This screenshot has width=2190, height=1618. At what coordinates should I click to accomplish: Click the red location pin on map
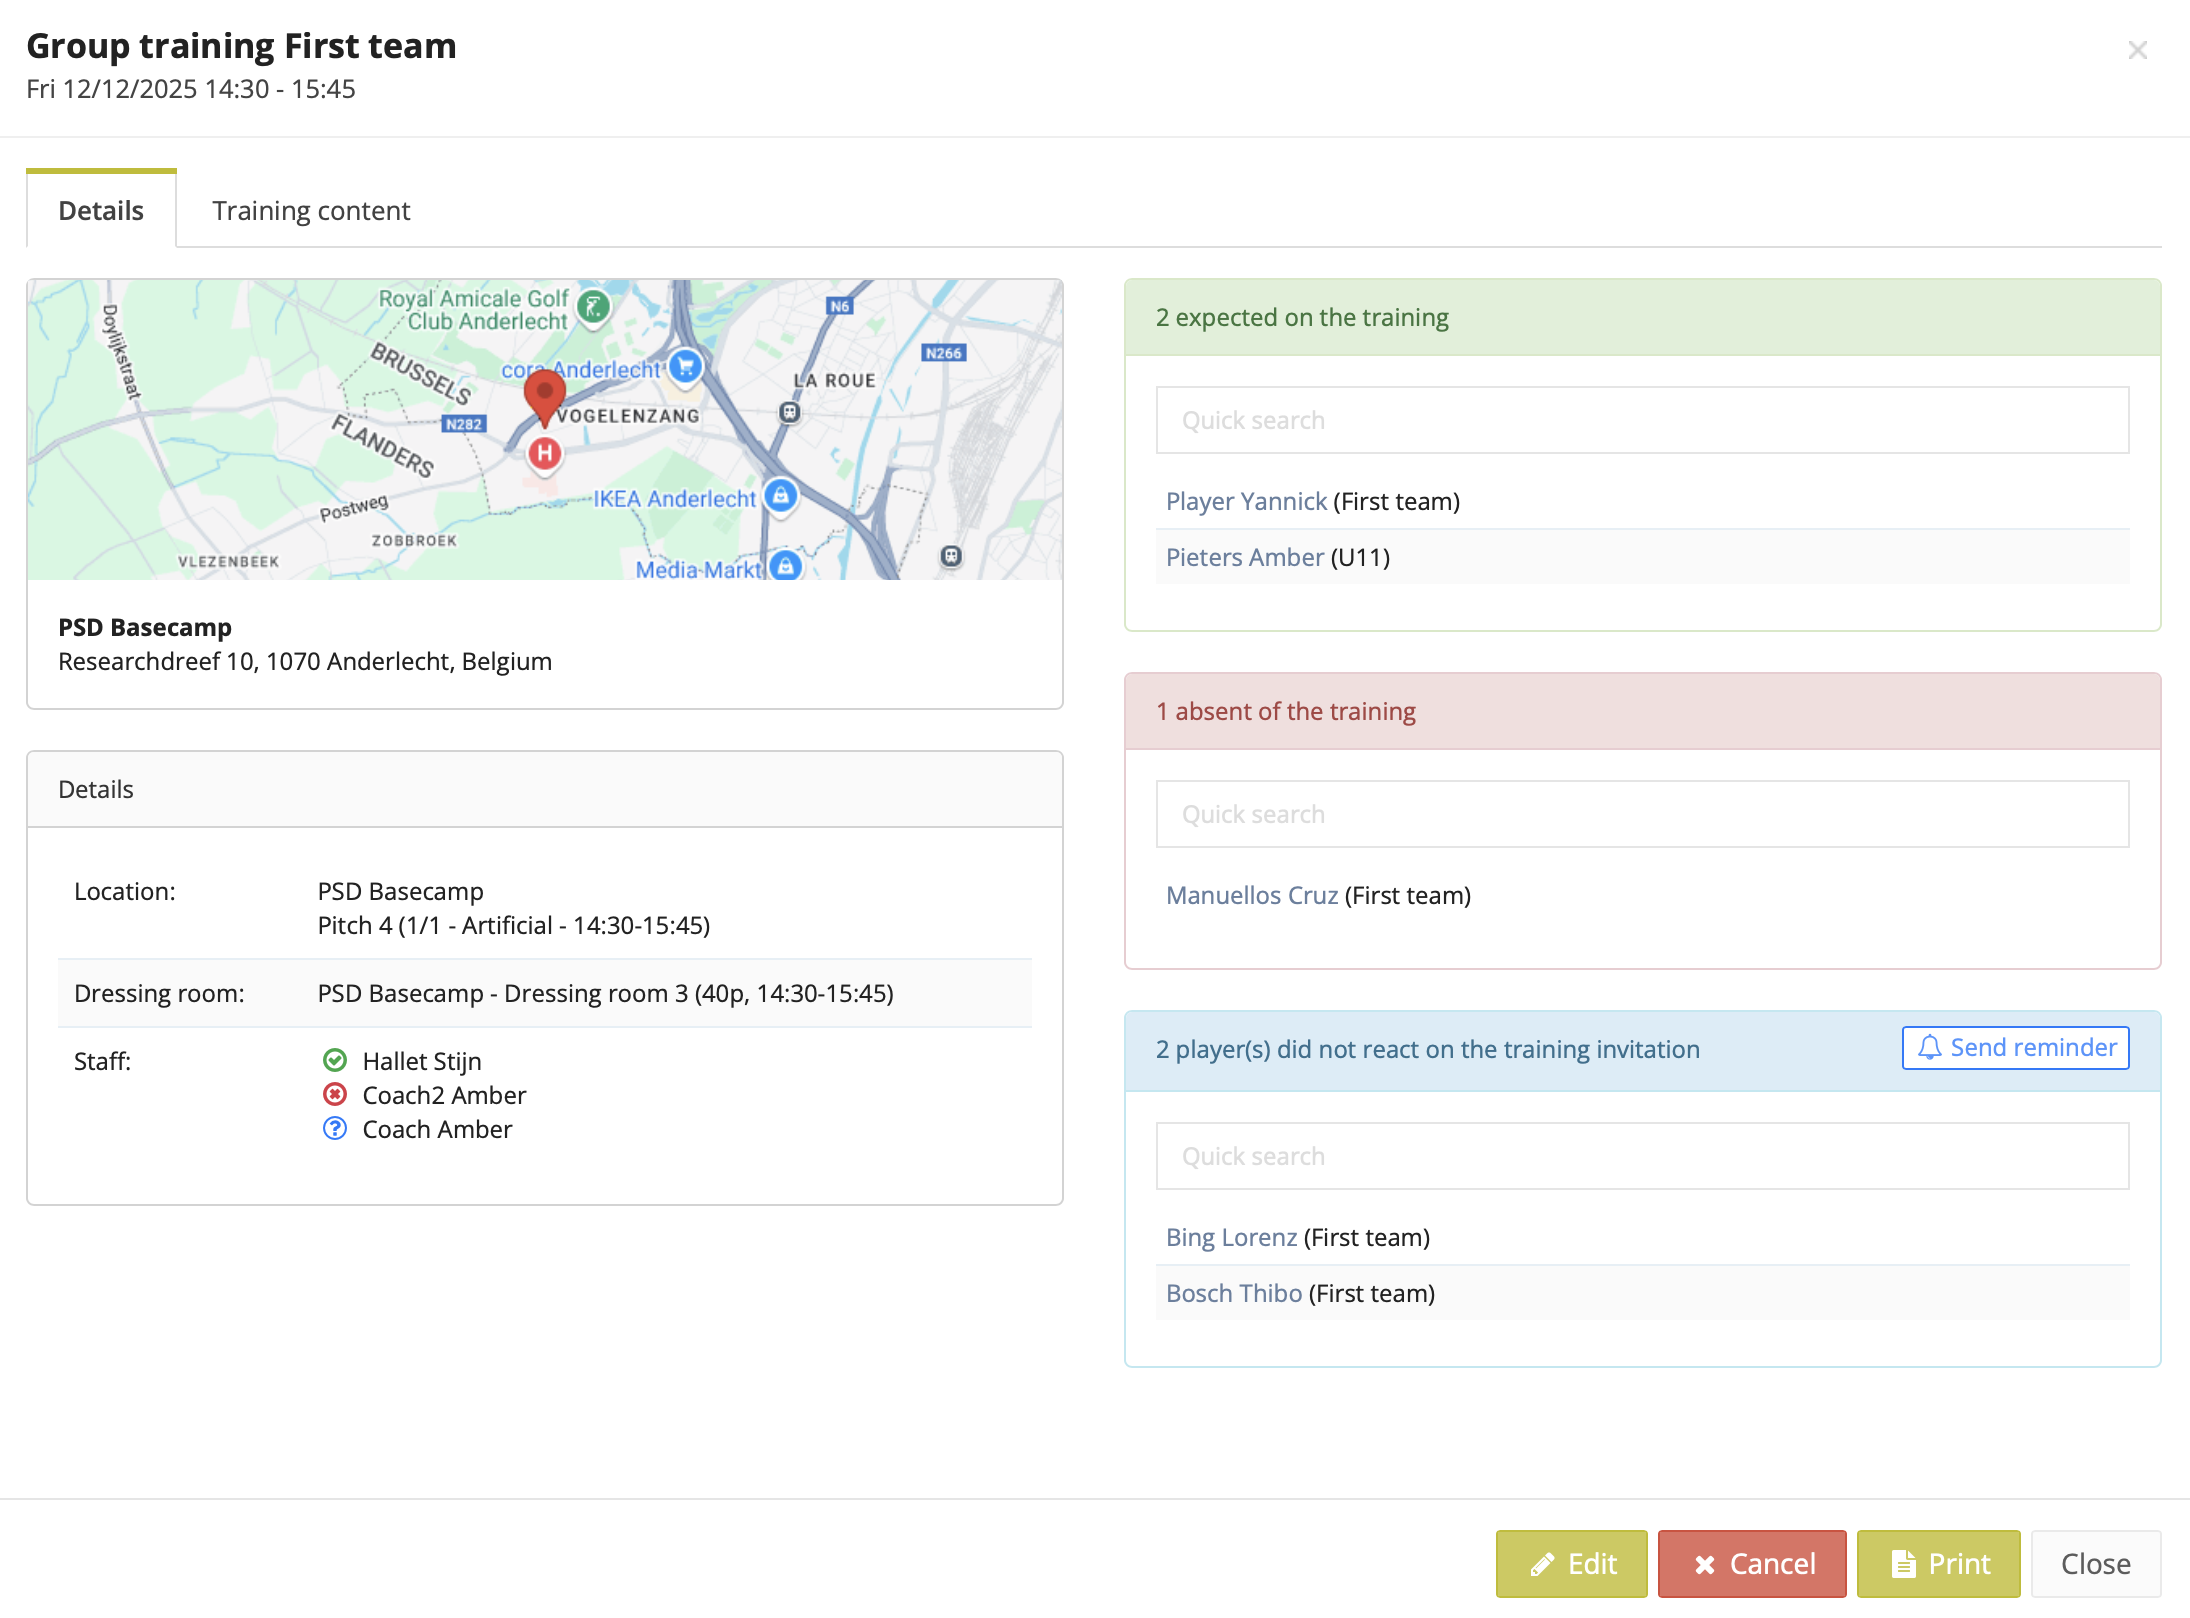(x=544, y=394)
